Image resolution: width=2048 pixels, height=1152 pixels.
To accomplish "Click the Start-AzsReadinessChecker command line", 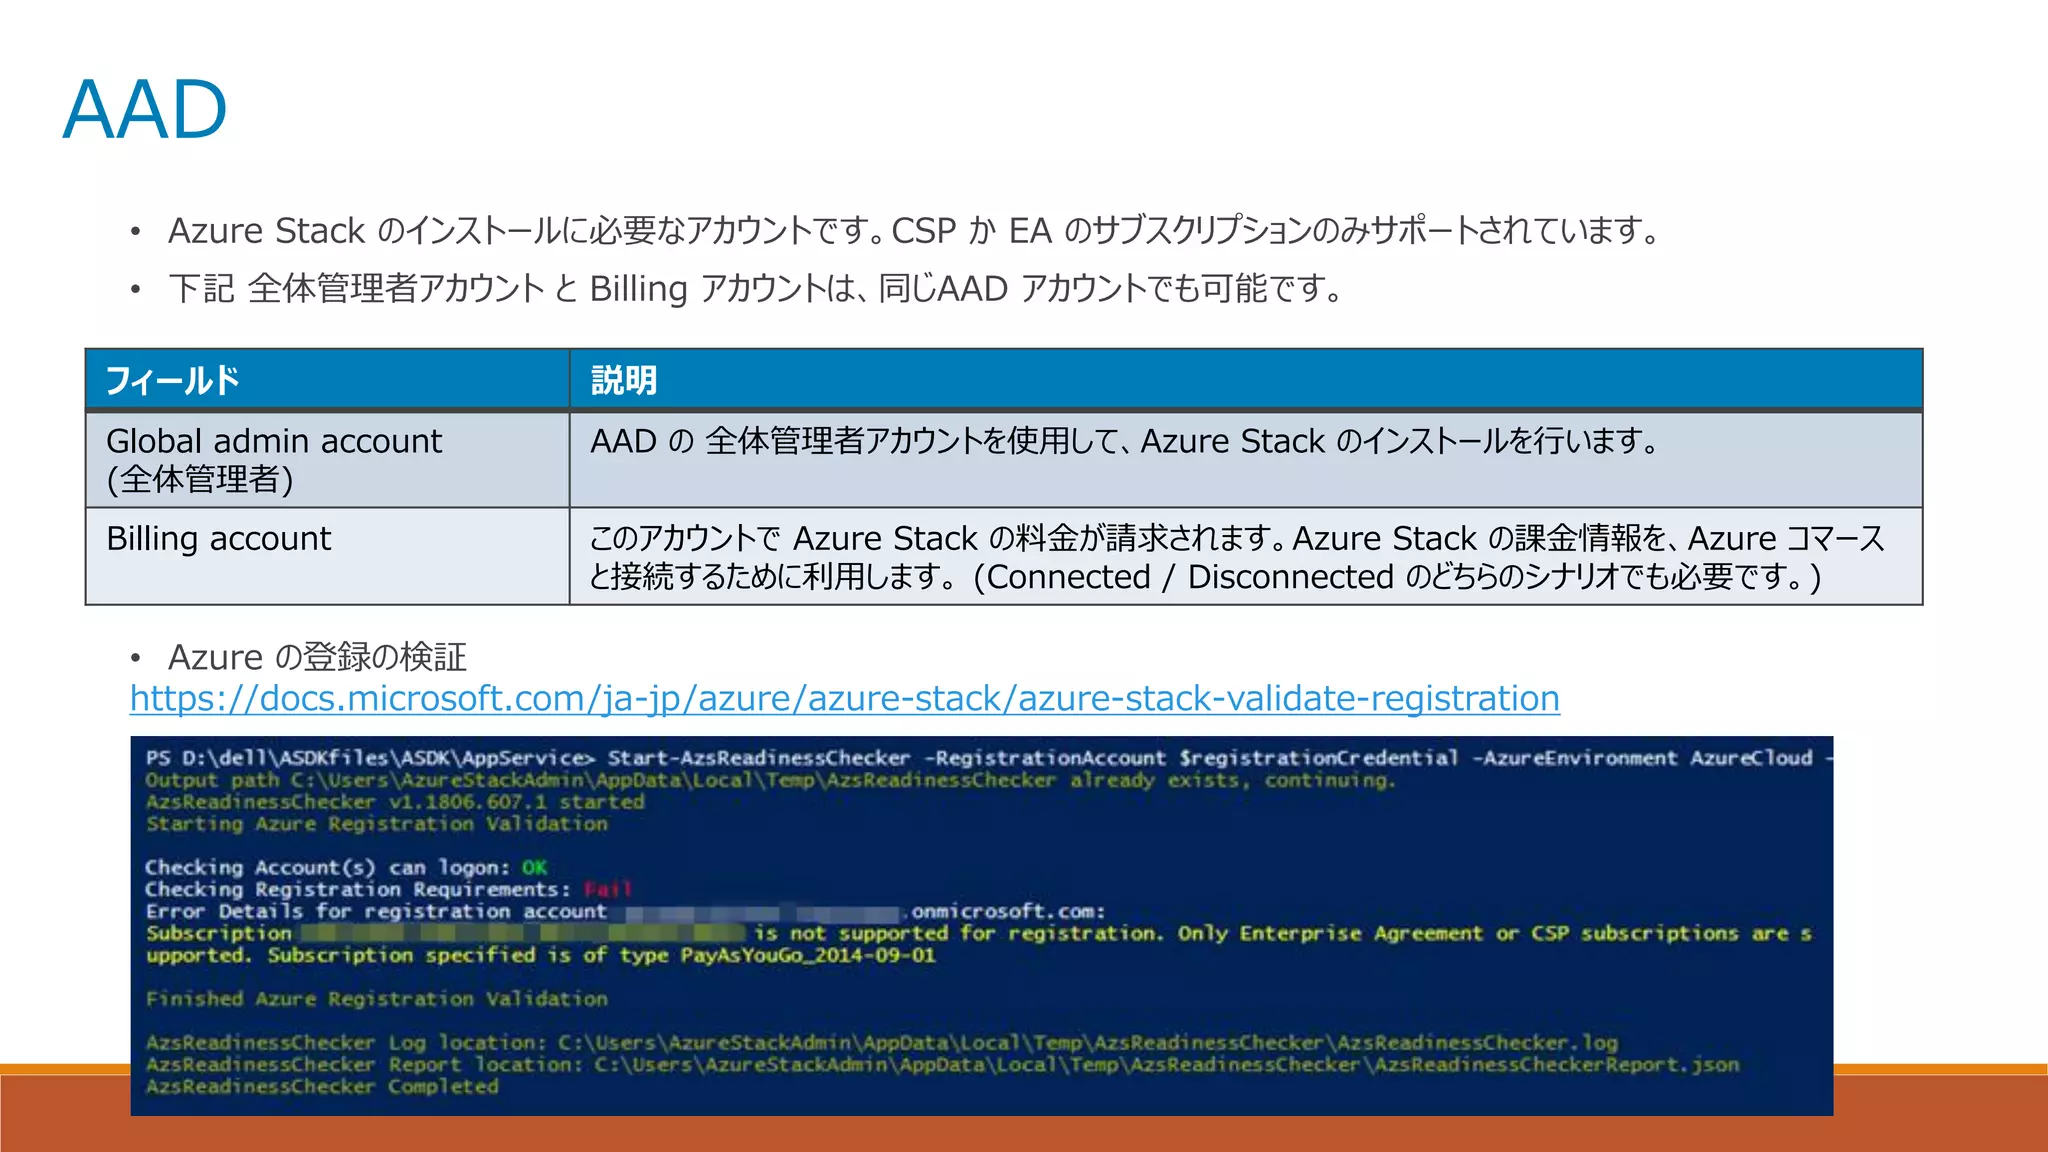I will [x=988, y=758].
